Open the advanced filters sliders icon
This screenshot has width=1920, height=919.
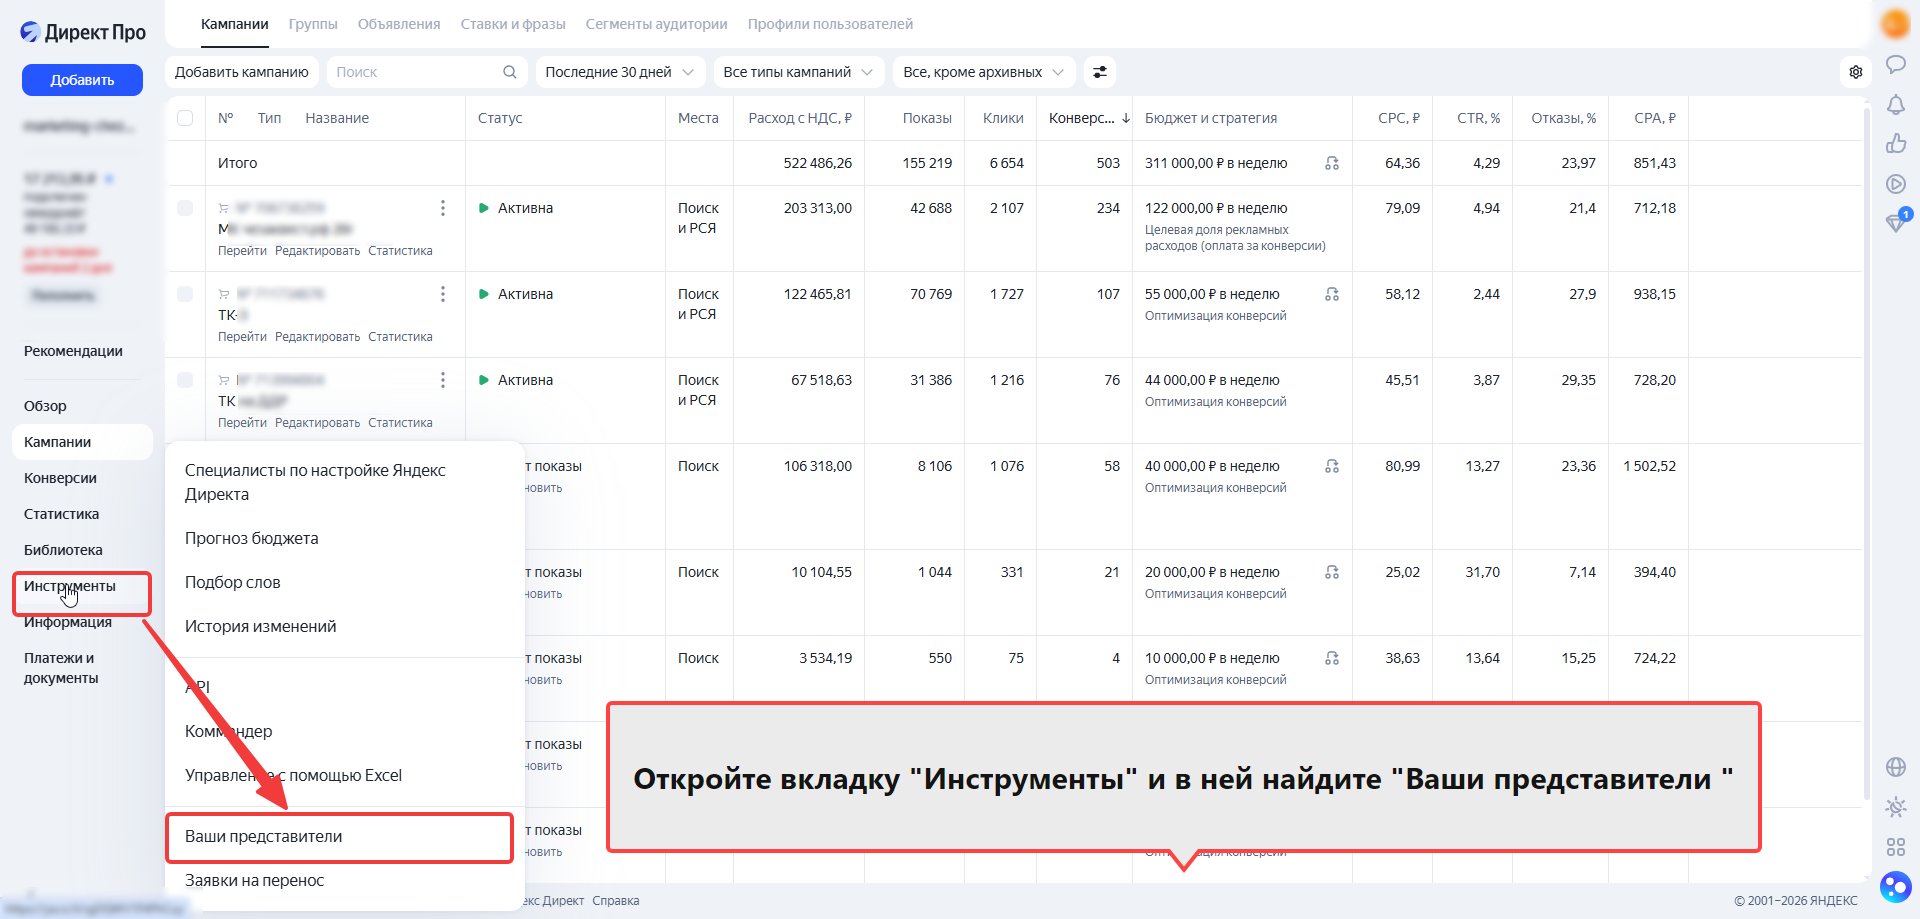point(1100,72)
